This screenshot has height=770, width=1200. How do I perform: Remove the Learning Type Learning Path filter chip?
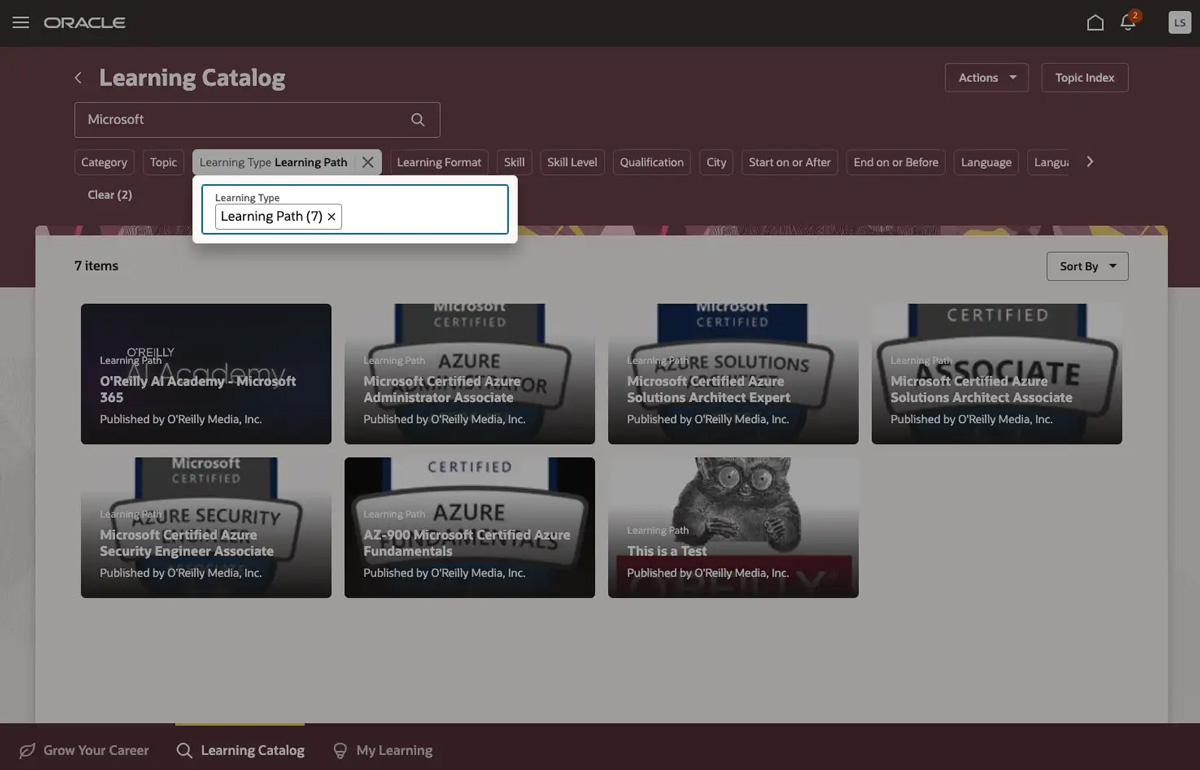click(x=368, y=162)
